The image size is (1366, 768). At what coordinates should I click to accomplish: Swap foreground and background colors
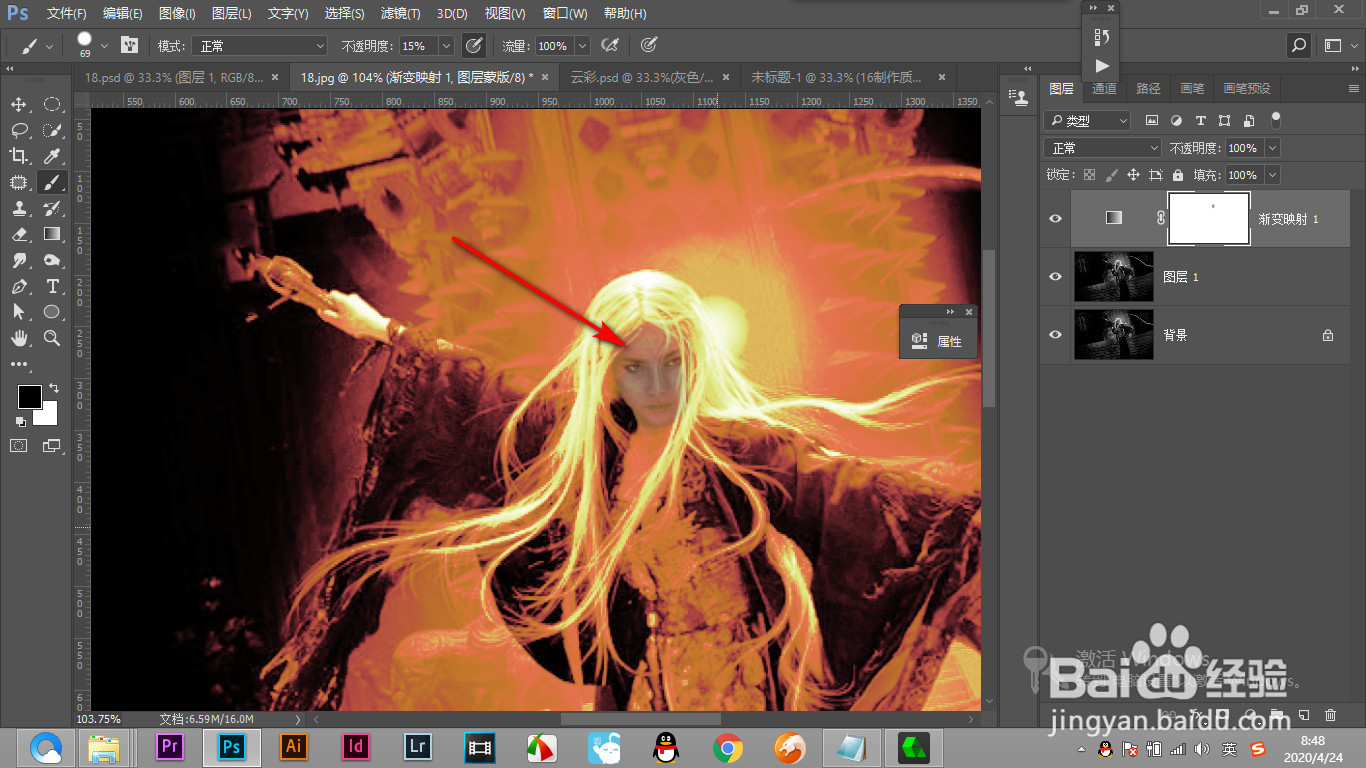(54, 388)
